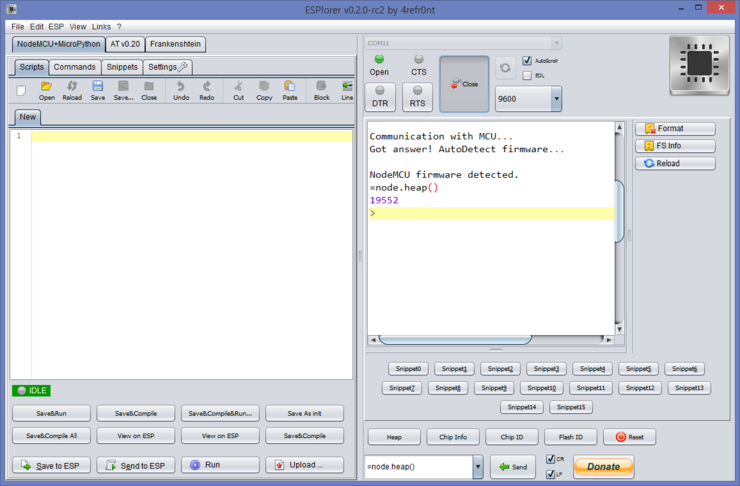Click the chip logo image
The image size is (740, 486).
699,65
